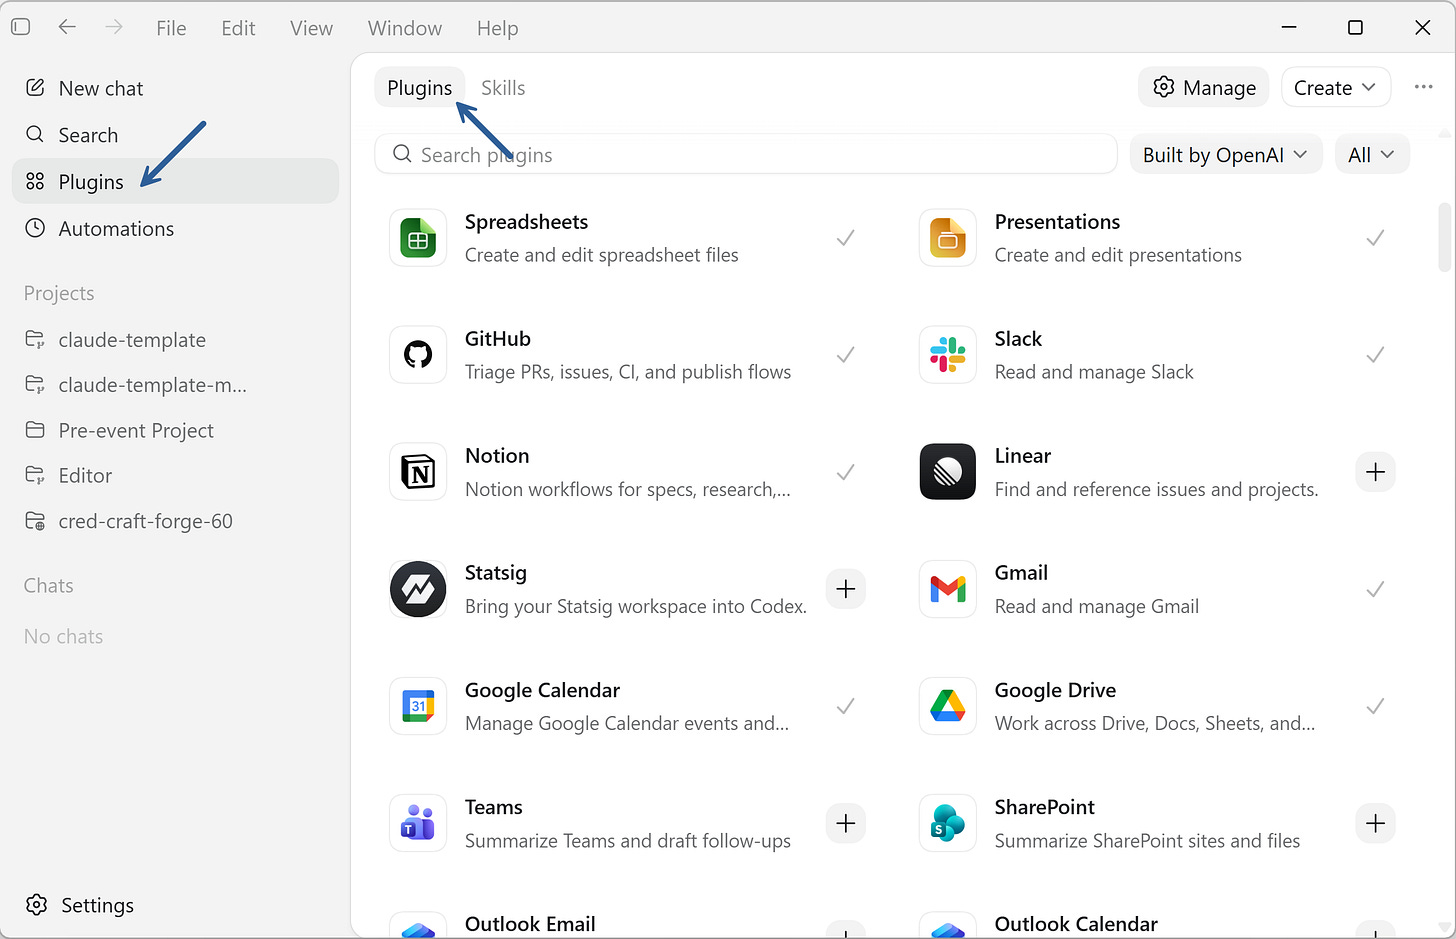The image size is (1456, 939).
Task: Click the Notion installed checkmark
Action: point(845,472)
